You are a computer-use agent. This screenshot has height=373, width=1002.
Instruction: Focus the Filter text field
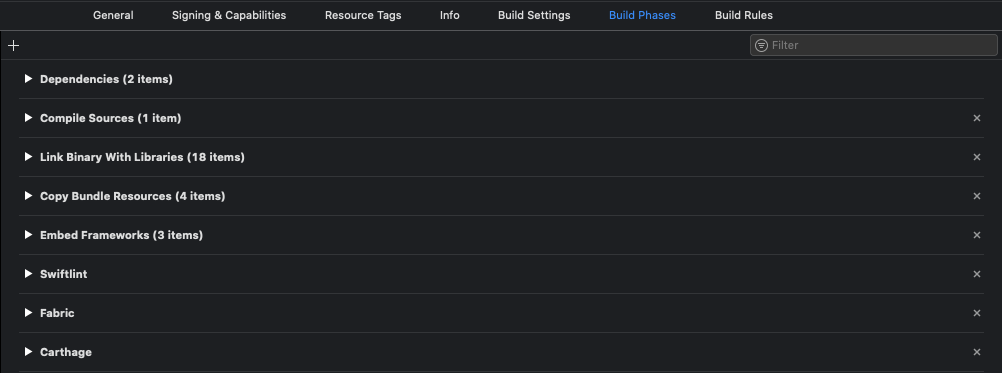(874, 45)
